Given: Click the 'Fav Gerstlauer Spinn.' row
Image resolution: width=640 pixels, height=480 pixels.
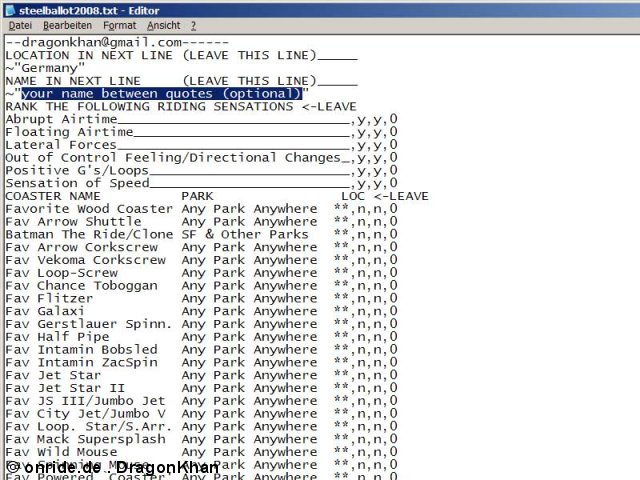Looking at the screenshot, I should [201, 324].
